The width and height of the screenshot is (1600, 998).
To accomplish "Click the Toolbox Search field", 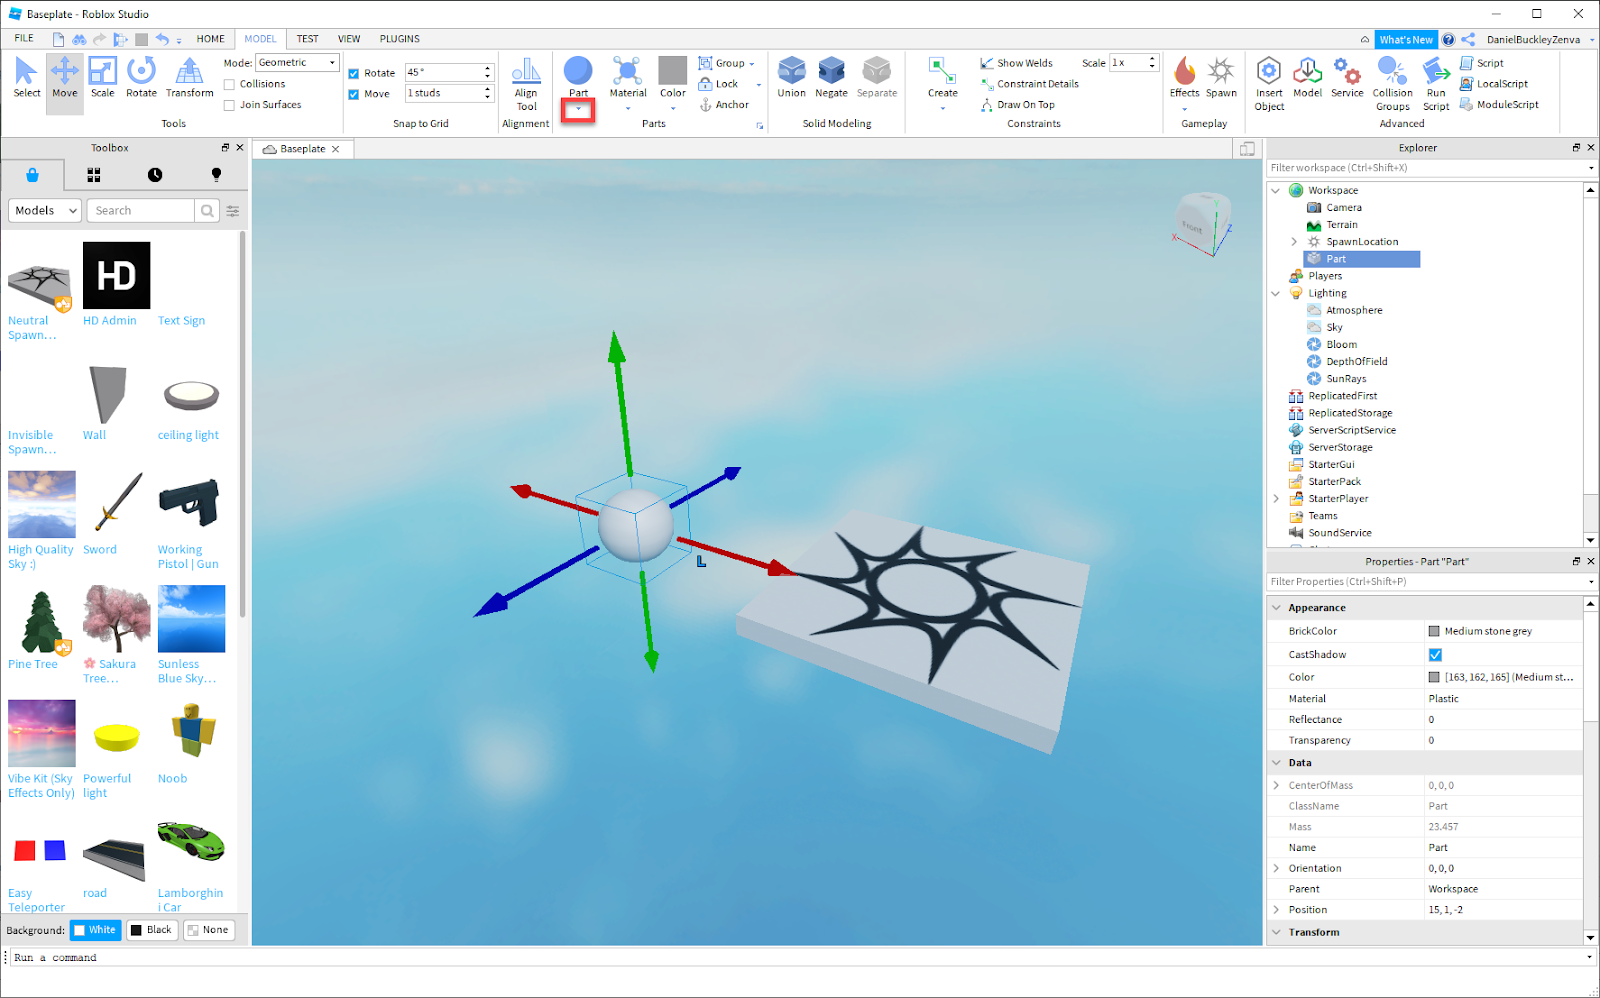I will pyautogui.click(x=140, y=211).
